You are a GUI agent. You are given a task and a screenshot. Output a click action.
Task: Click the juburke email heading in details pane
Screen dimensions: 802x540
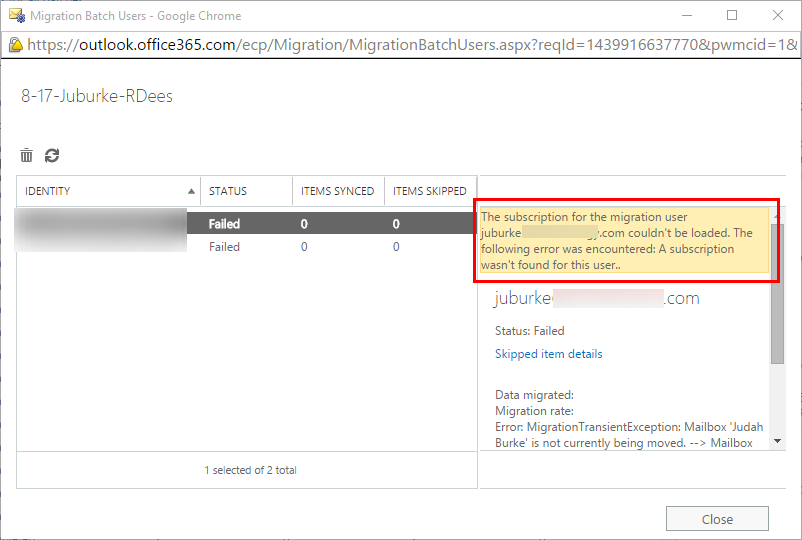tap(597, 298)
